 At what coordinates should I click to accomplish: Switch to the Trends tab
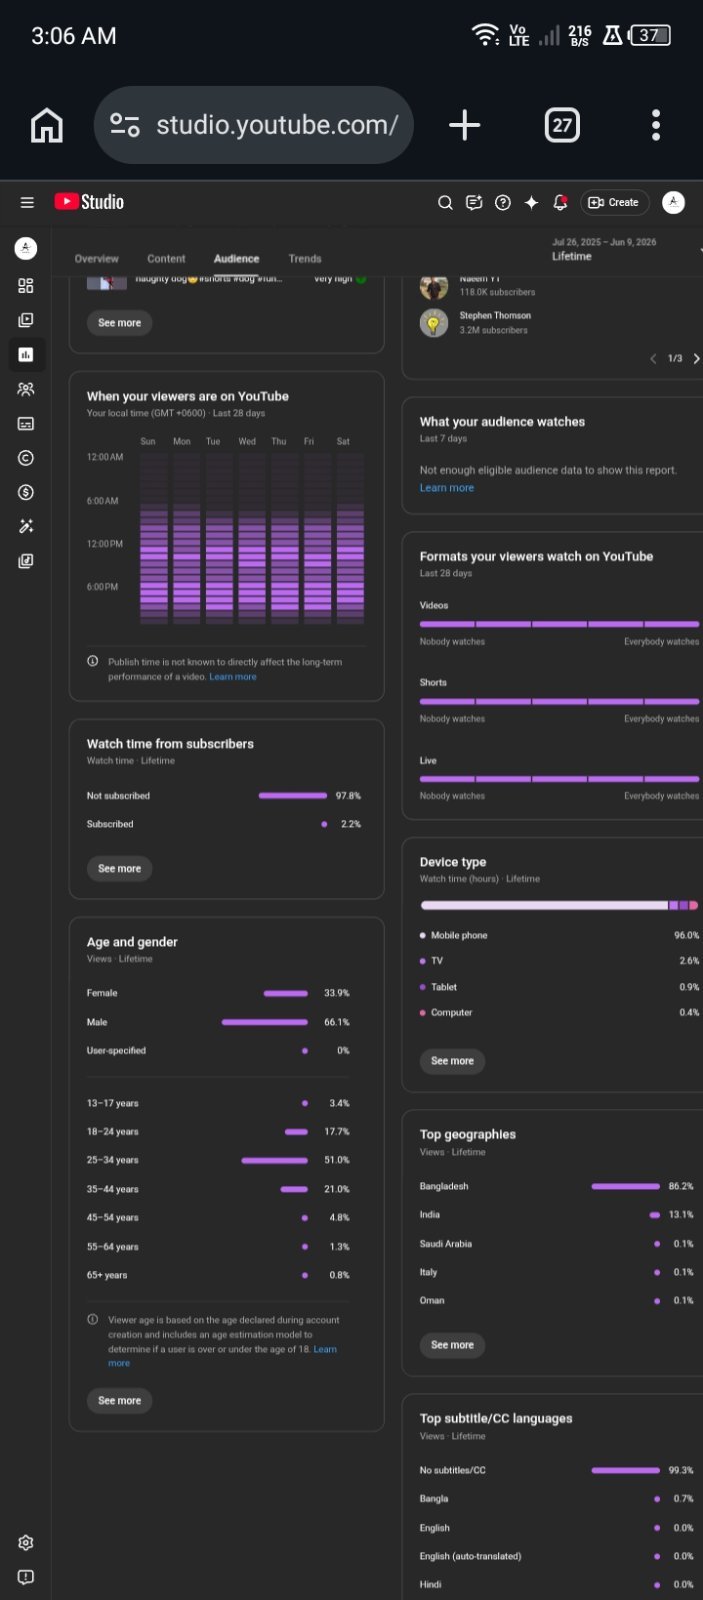[305, 258]
